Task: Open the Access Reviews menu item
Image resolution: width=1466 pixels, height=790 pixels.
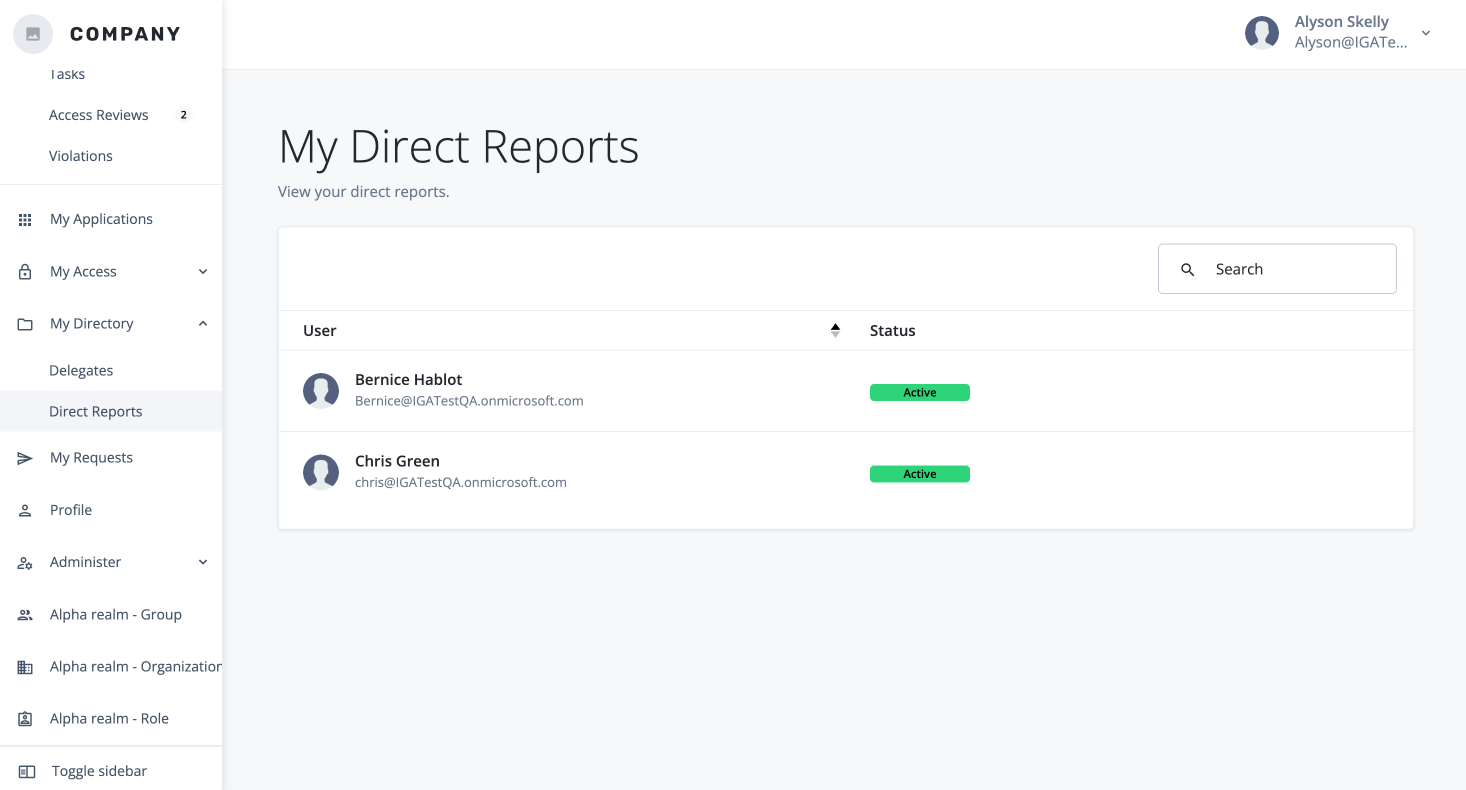Action: 99,114
